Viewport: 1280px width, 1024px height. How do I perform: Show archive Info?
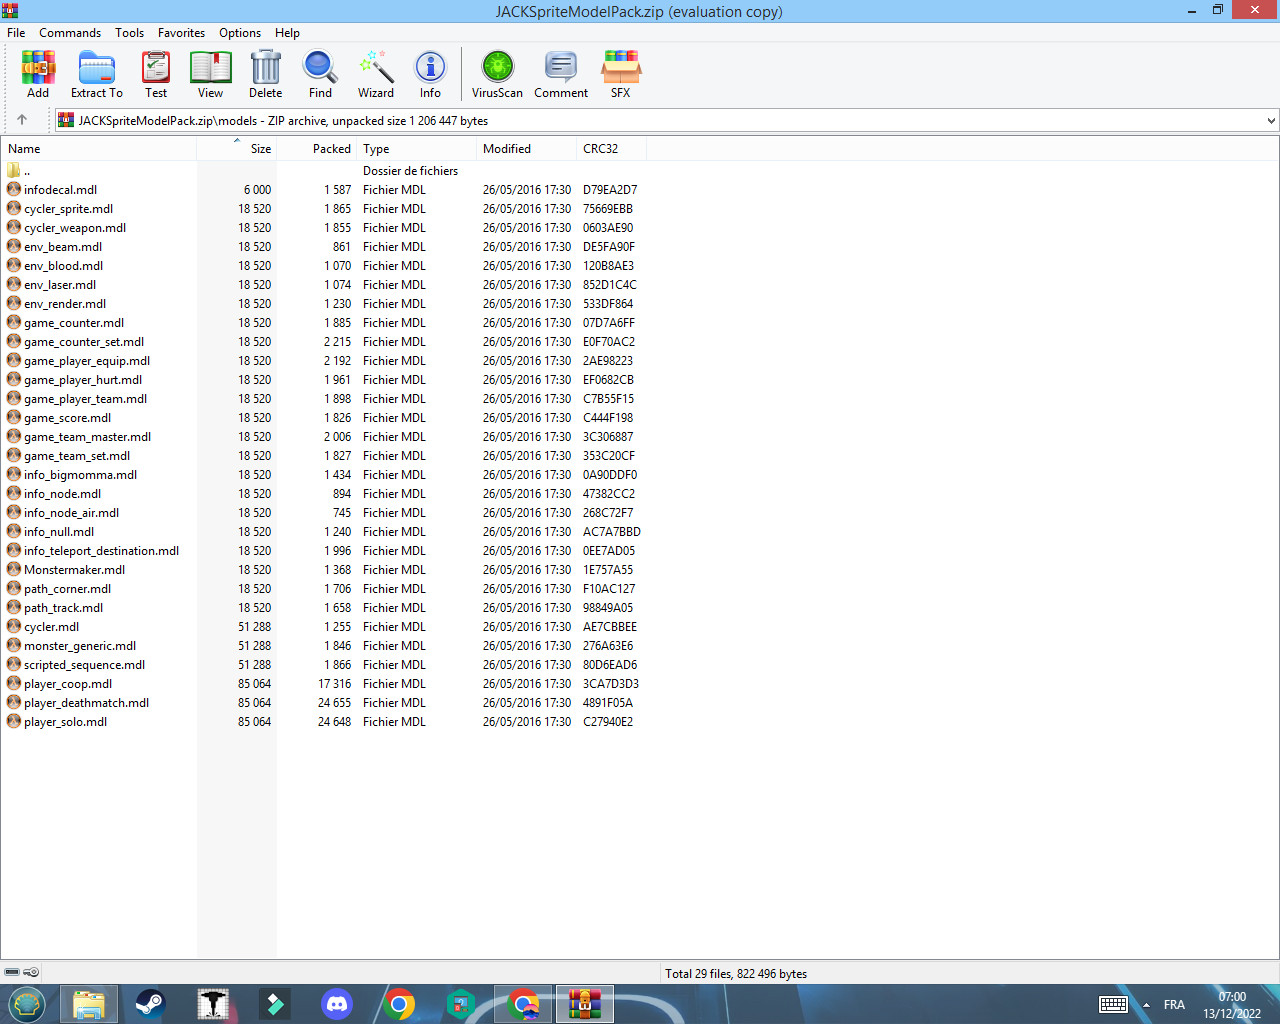pyautogui.click(x=430, y=74)
